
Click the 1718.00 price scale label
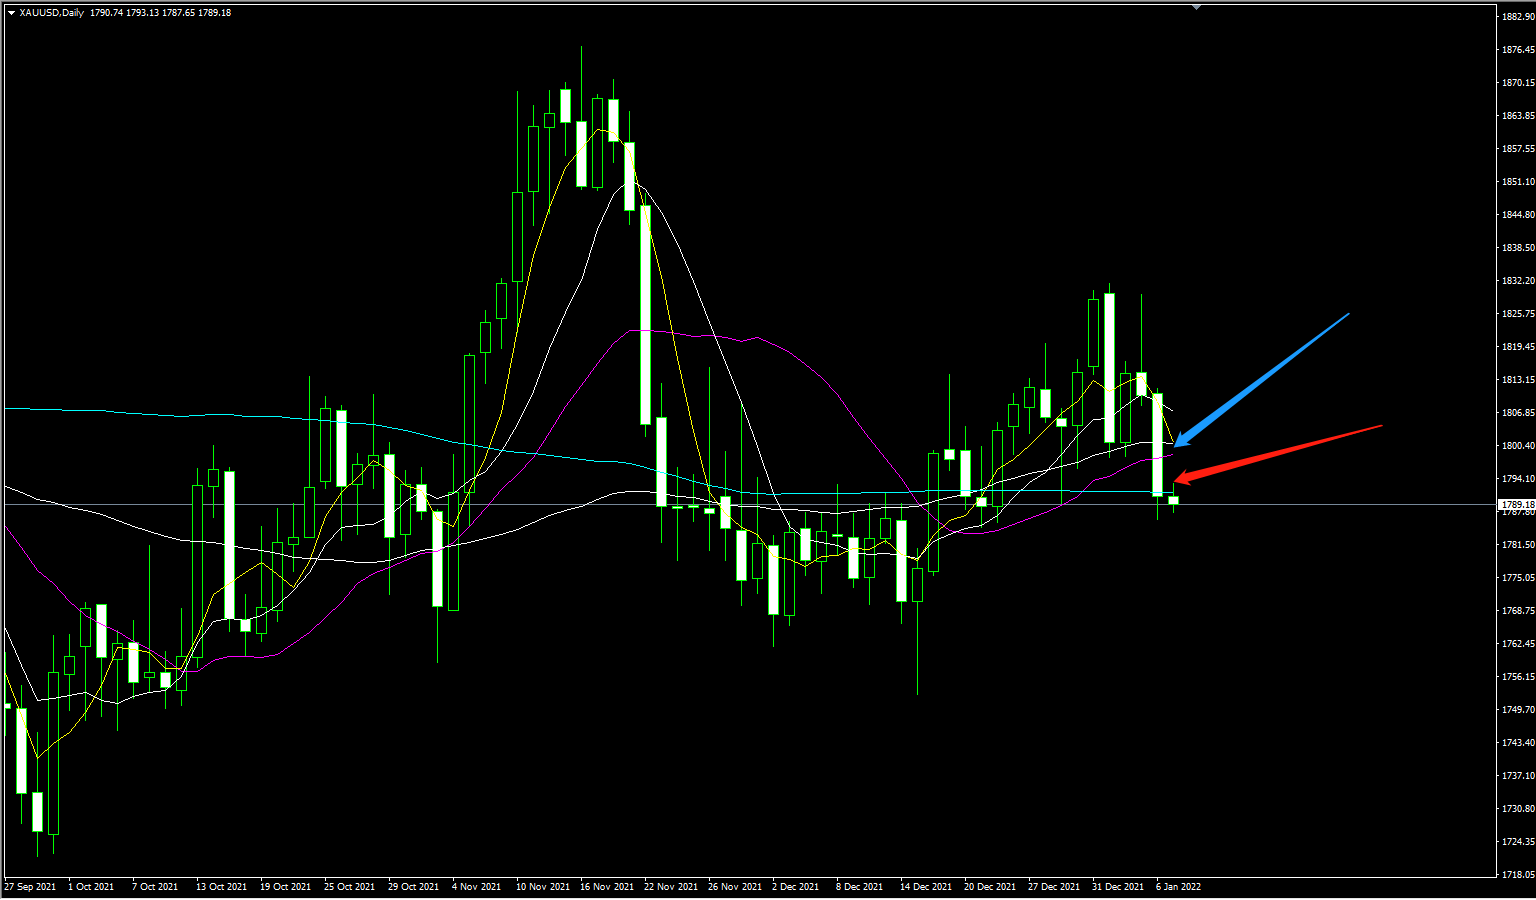(x=1517, y=875)
